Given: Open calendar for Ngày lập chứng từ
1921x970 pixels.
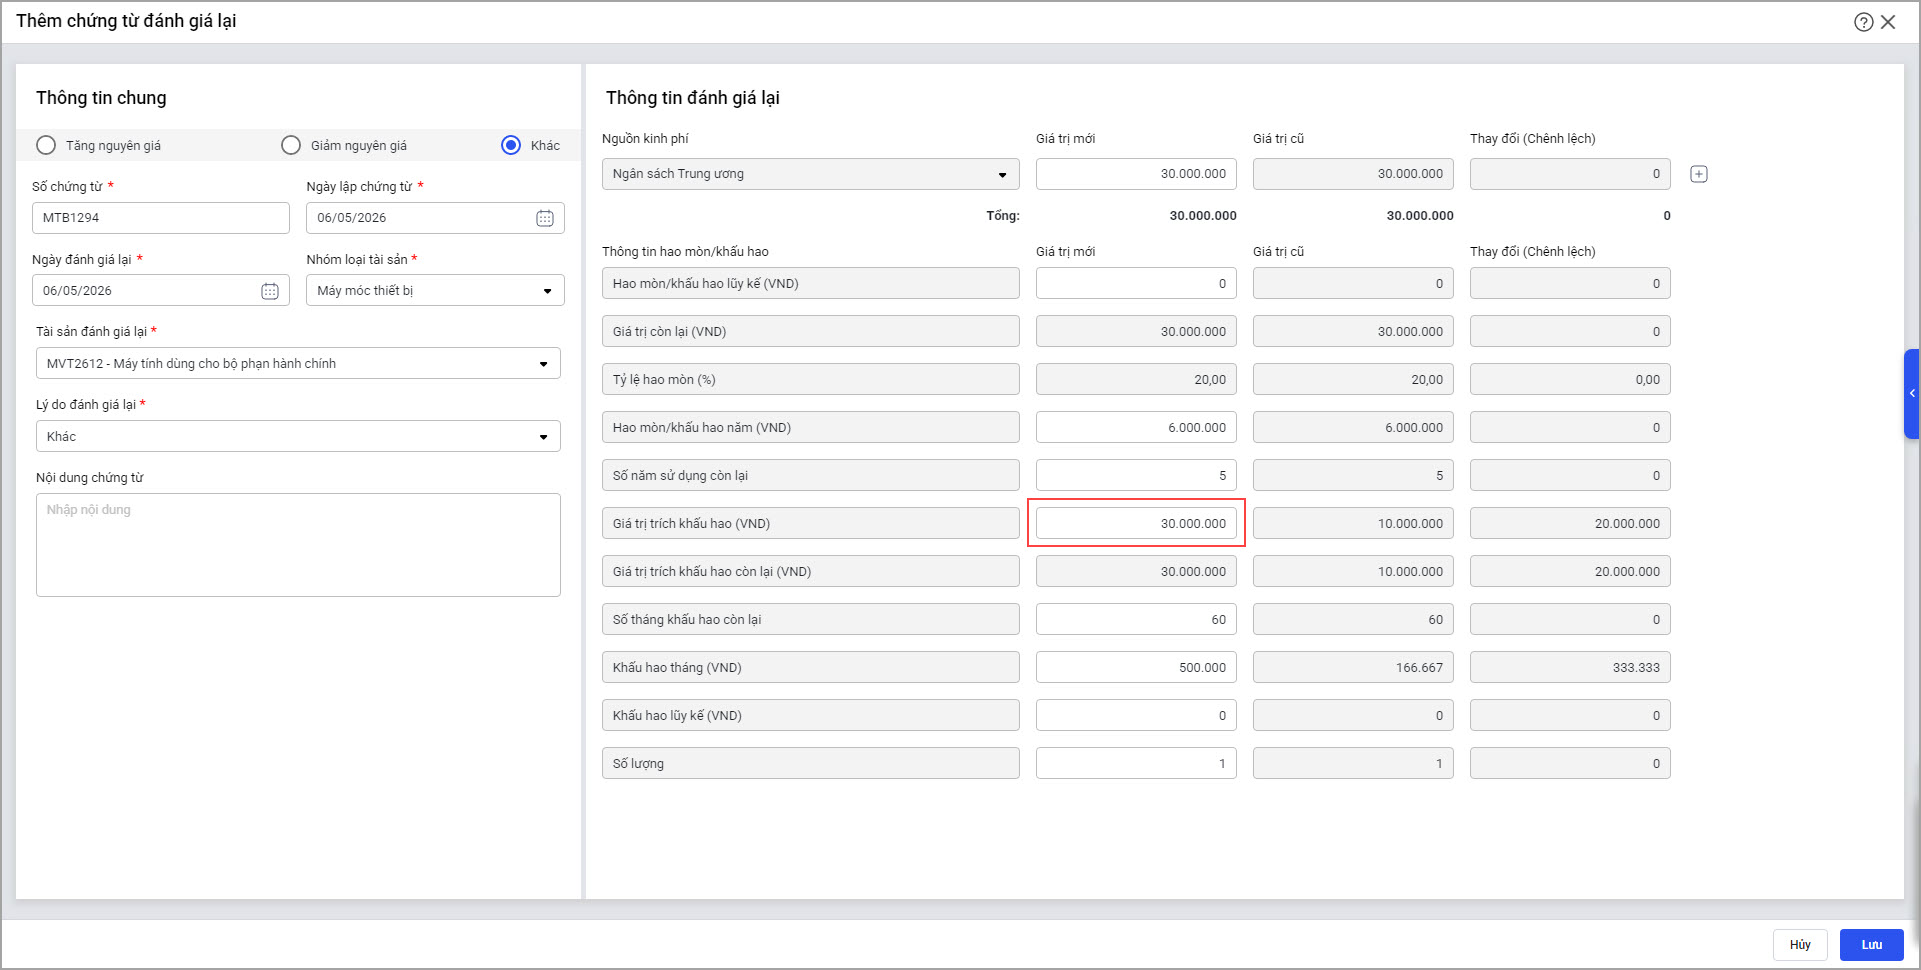Looking at the screenshot, I should [544, 218].
